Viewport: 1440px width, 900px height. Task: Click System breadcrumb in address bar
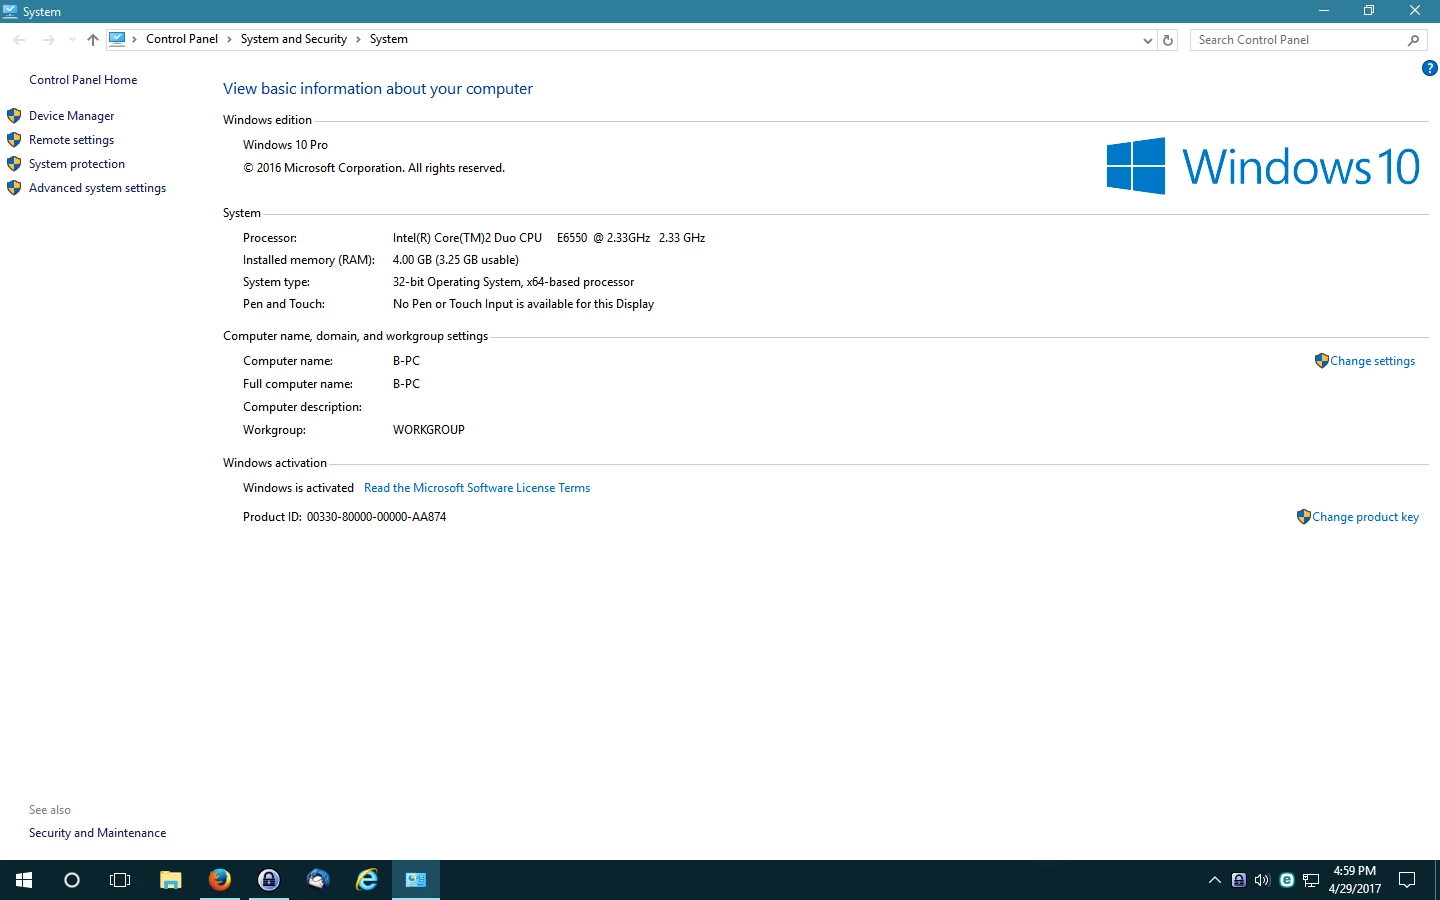(389, 39)
